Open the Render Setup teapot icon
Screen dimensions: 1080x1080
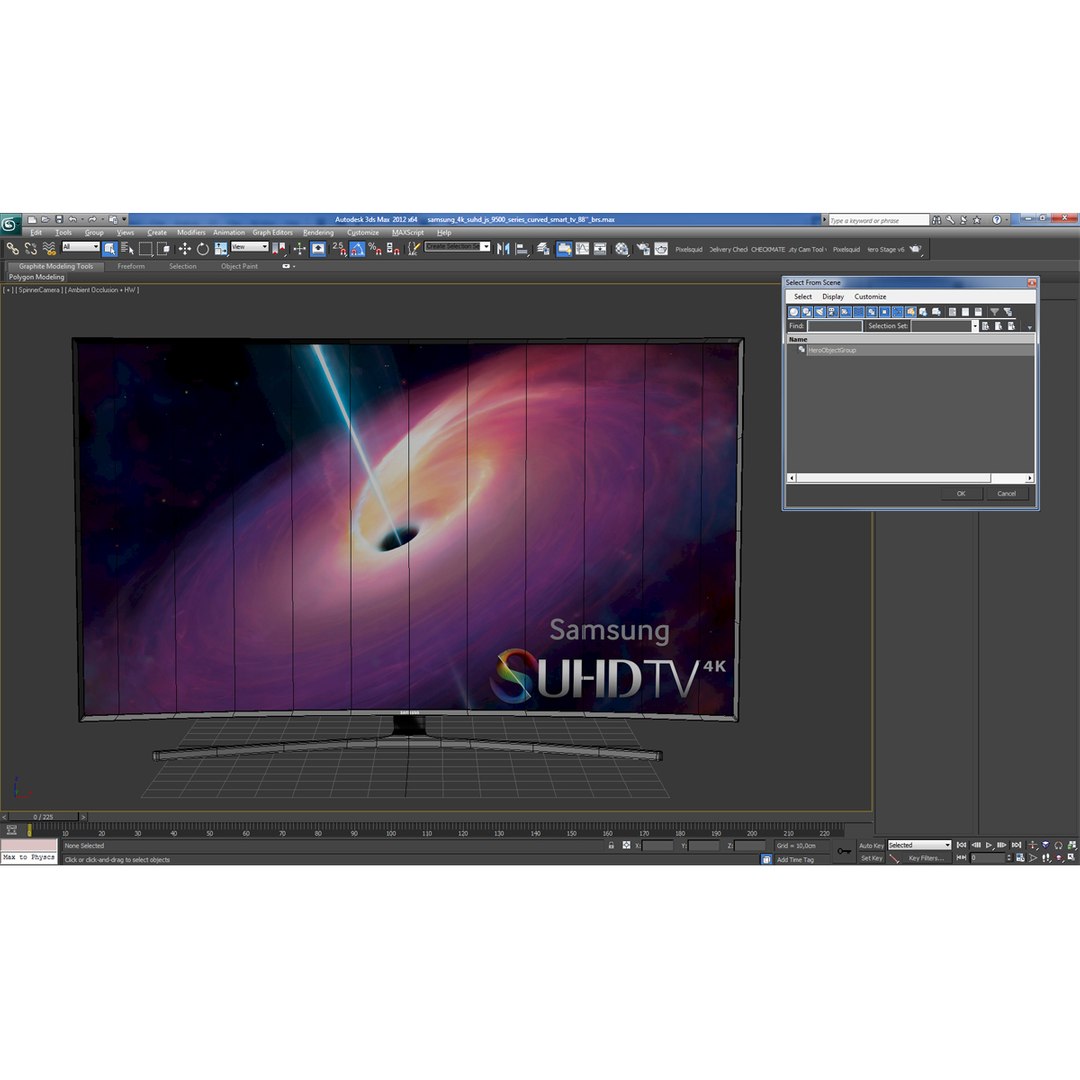[643, 249]
